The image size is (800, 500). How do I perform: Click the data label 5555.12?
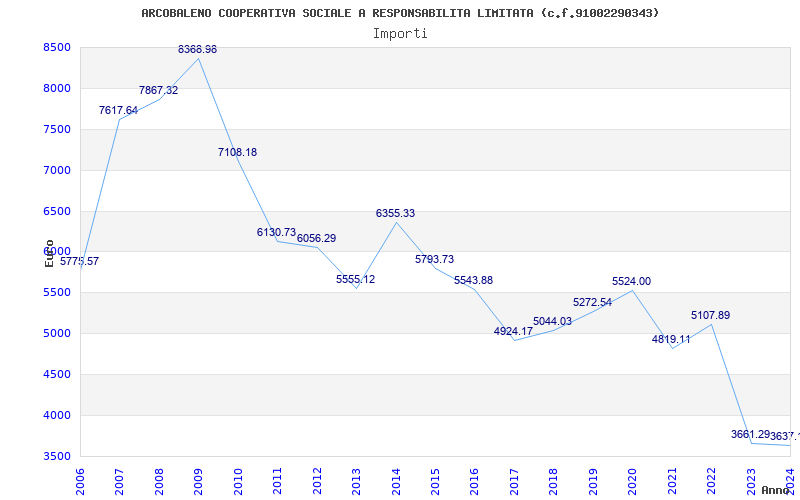point(356,279)
